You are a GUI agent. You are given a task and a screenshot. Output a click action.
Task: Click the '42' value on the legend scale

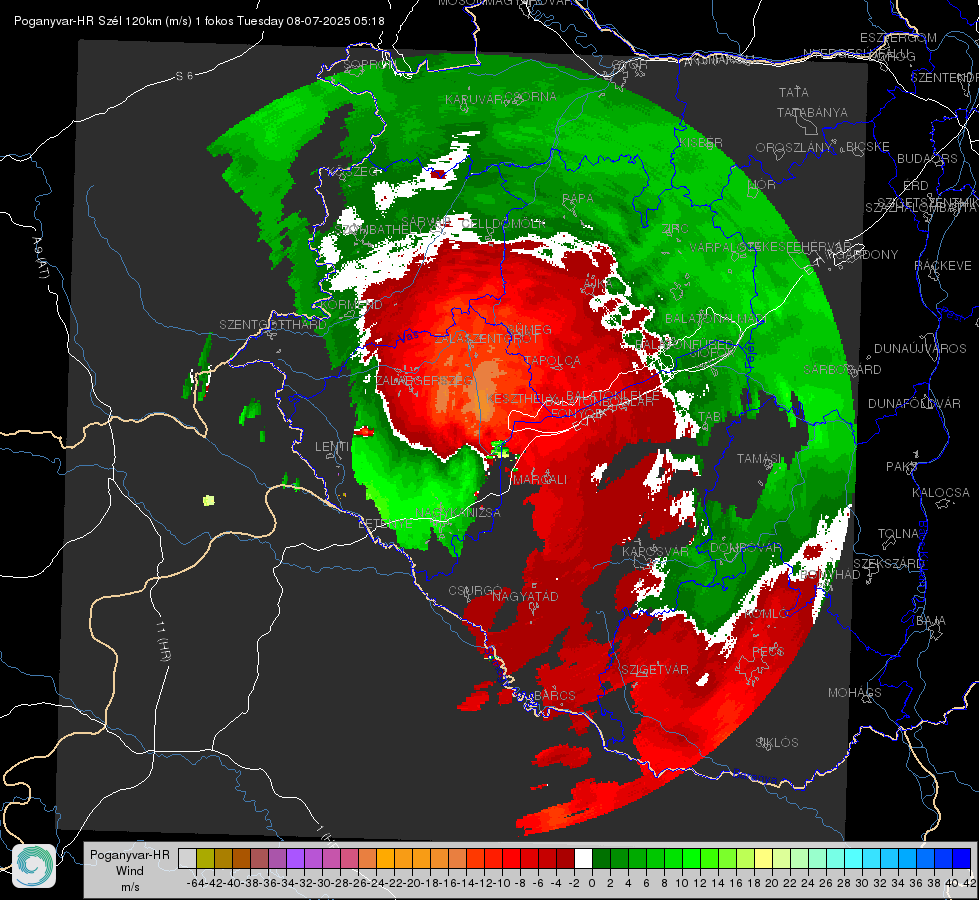pos(970,883)
